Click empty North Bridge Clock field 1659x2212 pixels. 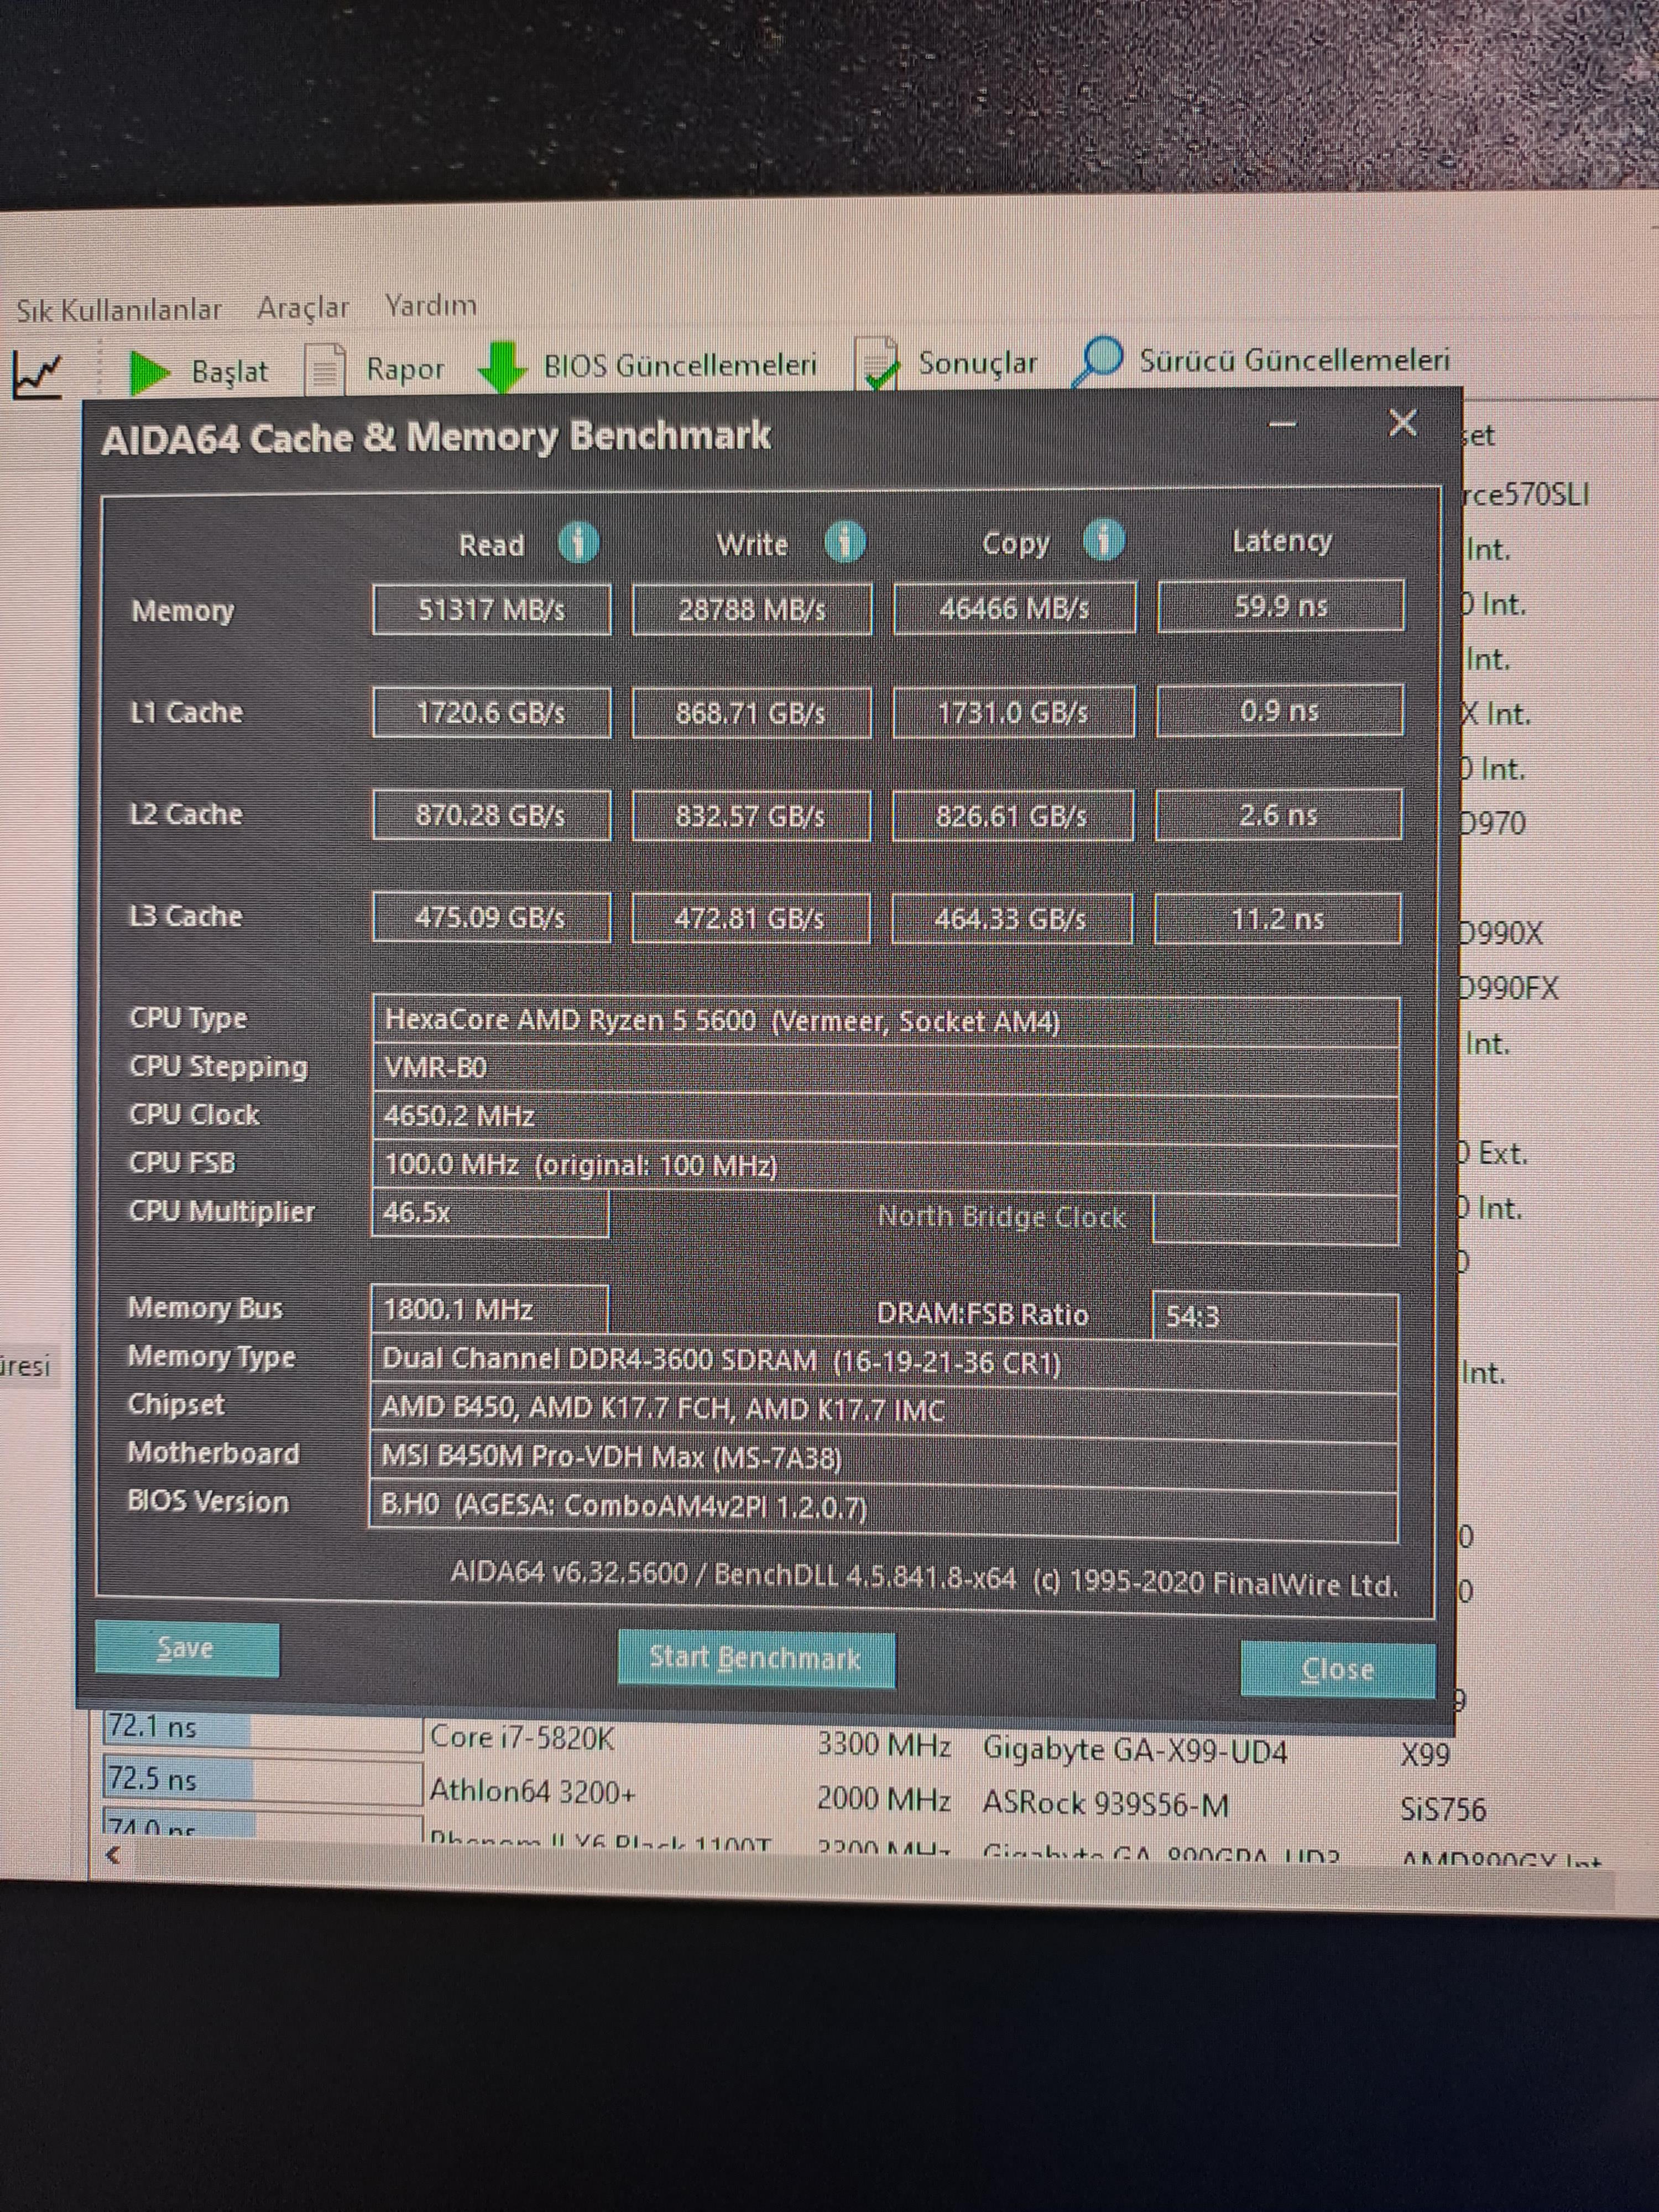point(1275,1219)
